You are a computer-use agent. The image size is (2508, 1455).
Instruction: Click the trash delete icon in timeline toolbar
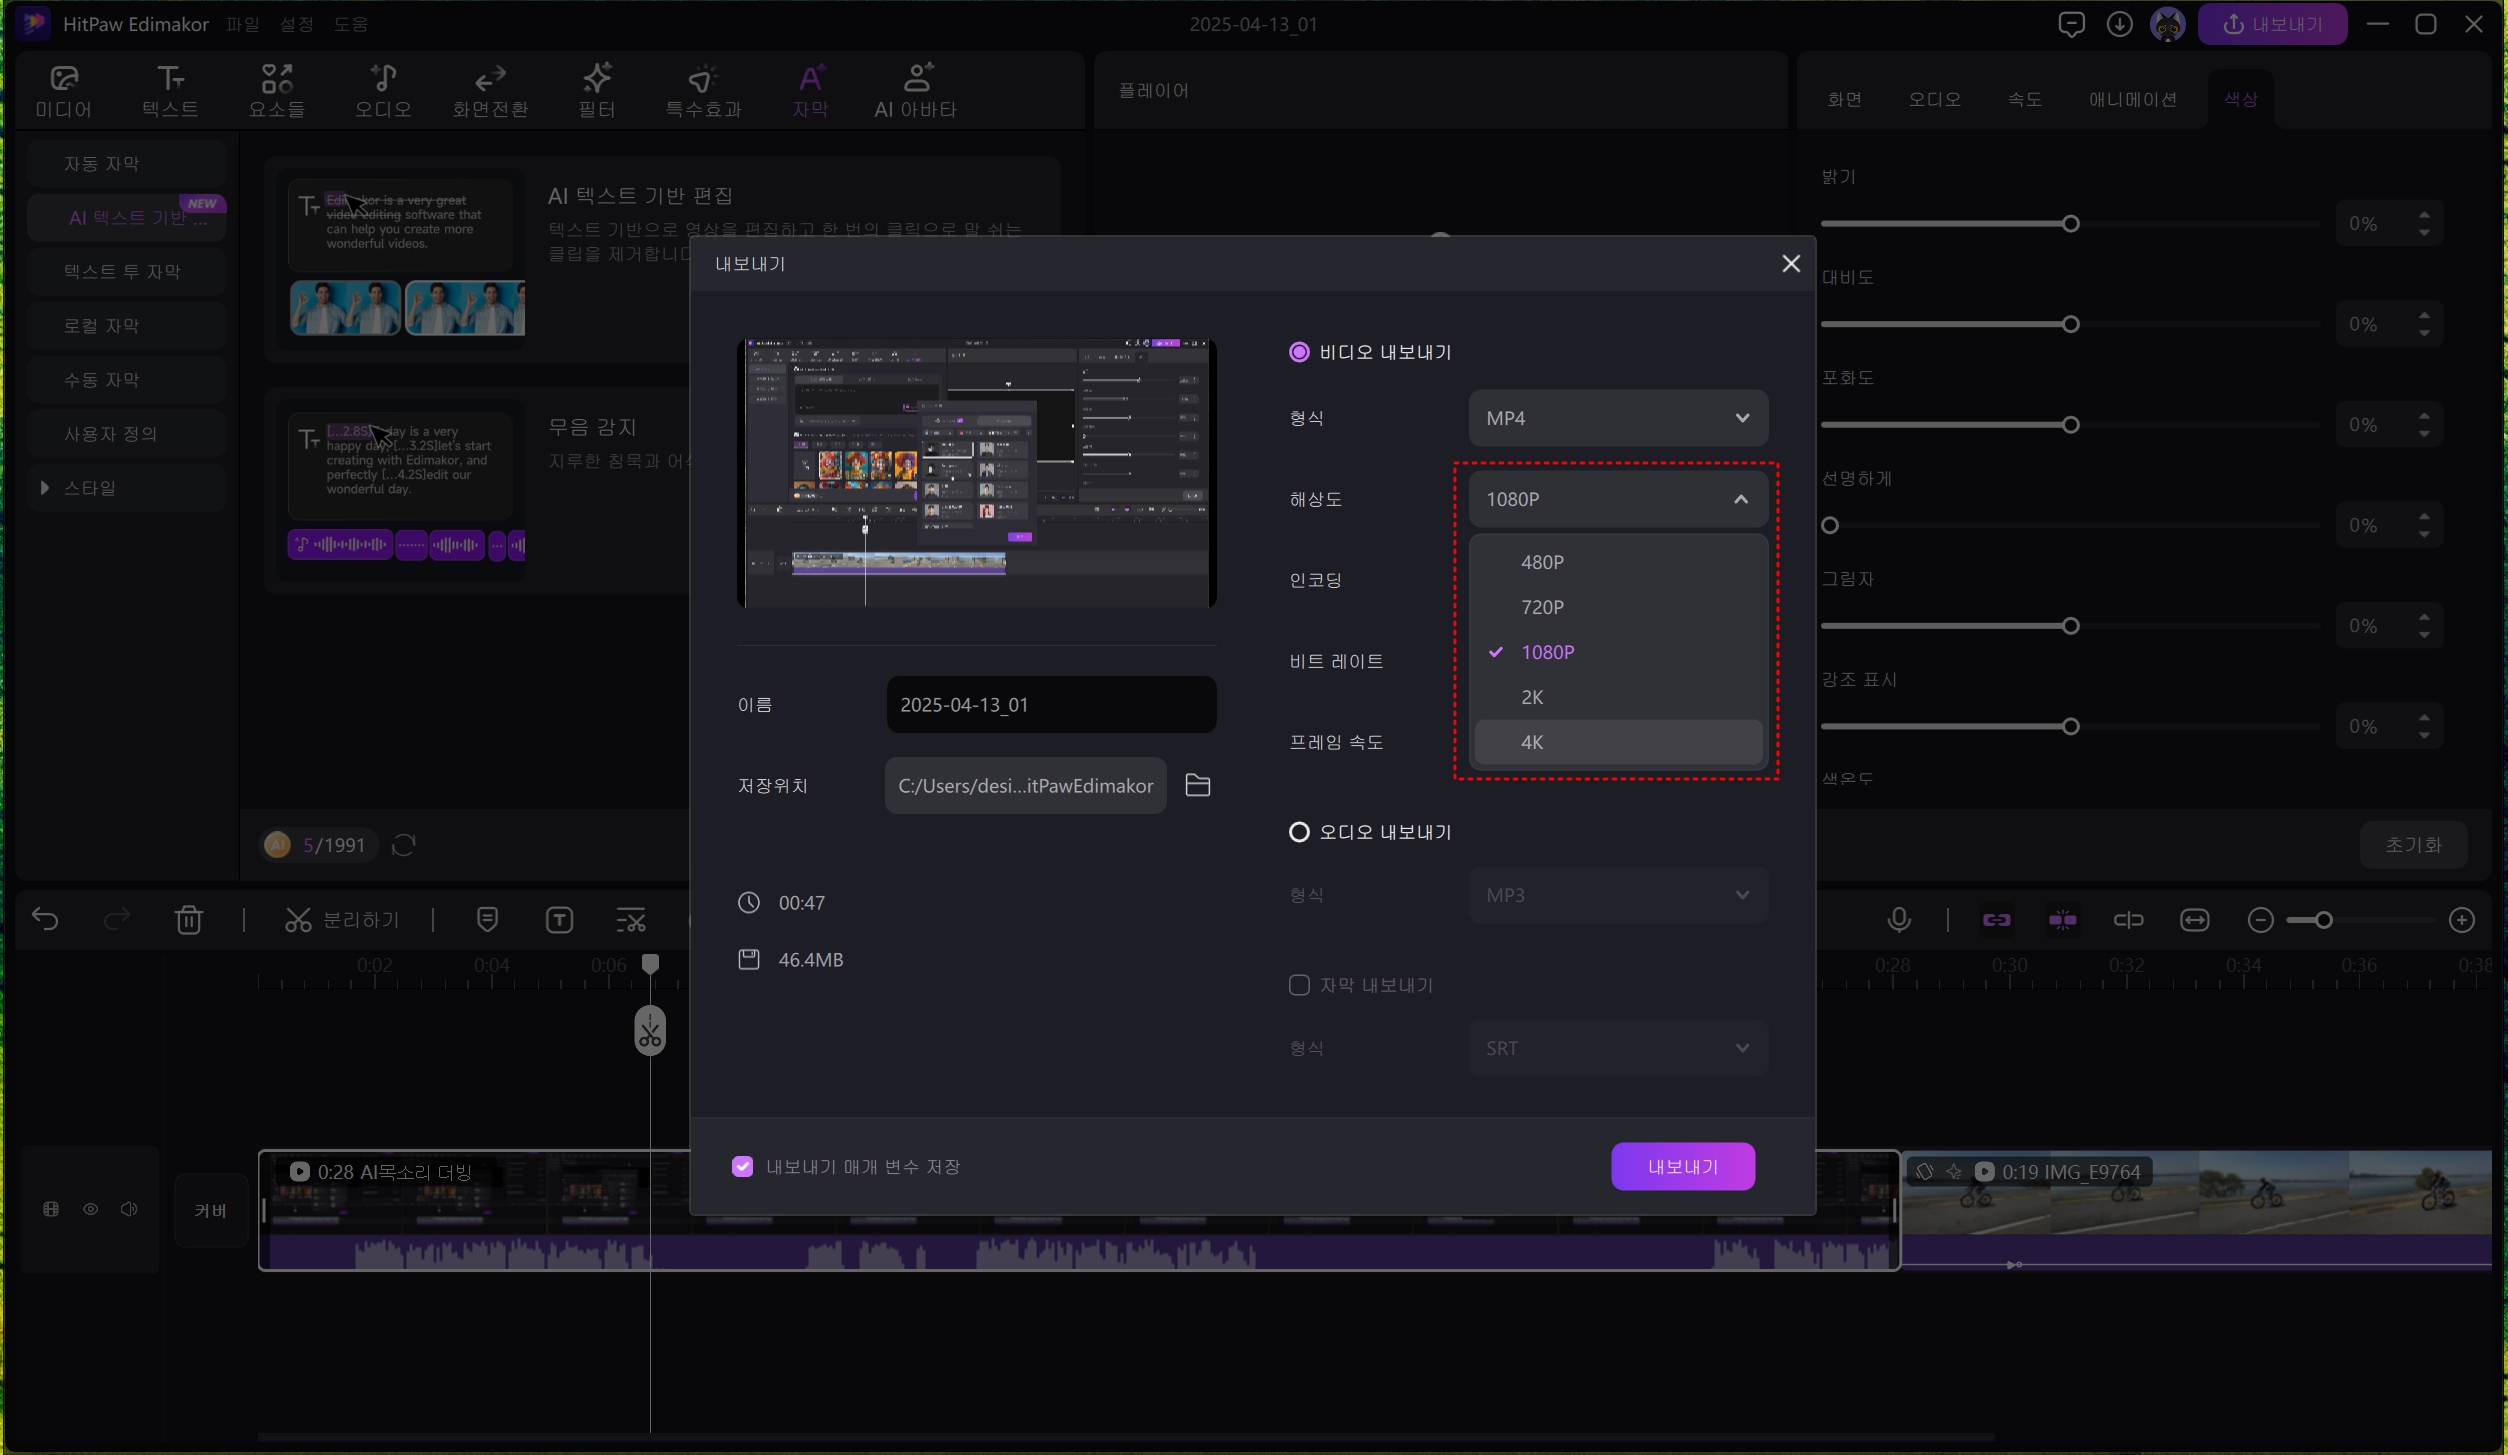click(189, 920)
